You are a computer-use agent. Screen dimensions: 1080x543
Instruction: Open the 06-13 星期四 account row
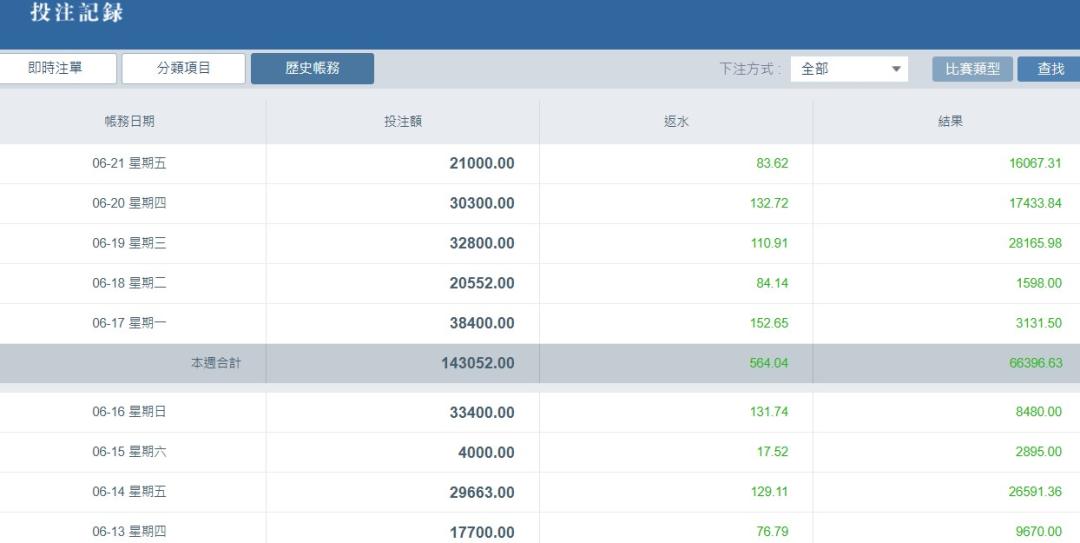click(x=130, y=530)
